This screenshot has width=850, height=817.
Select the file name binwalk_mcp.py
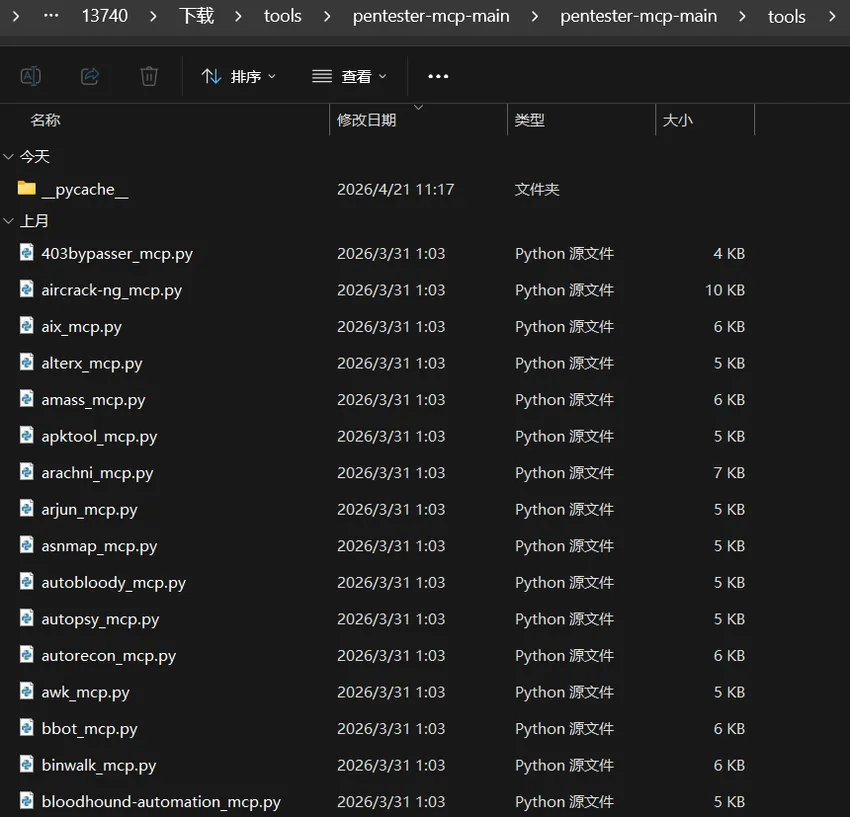point(99,765)
